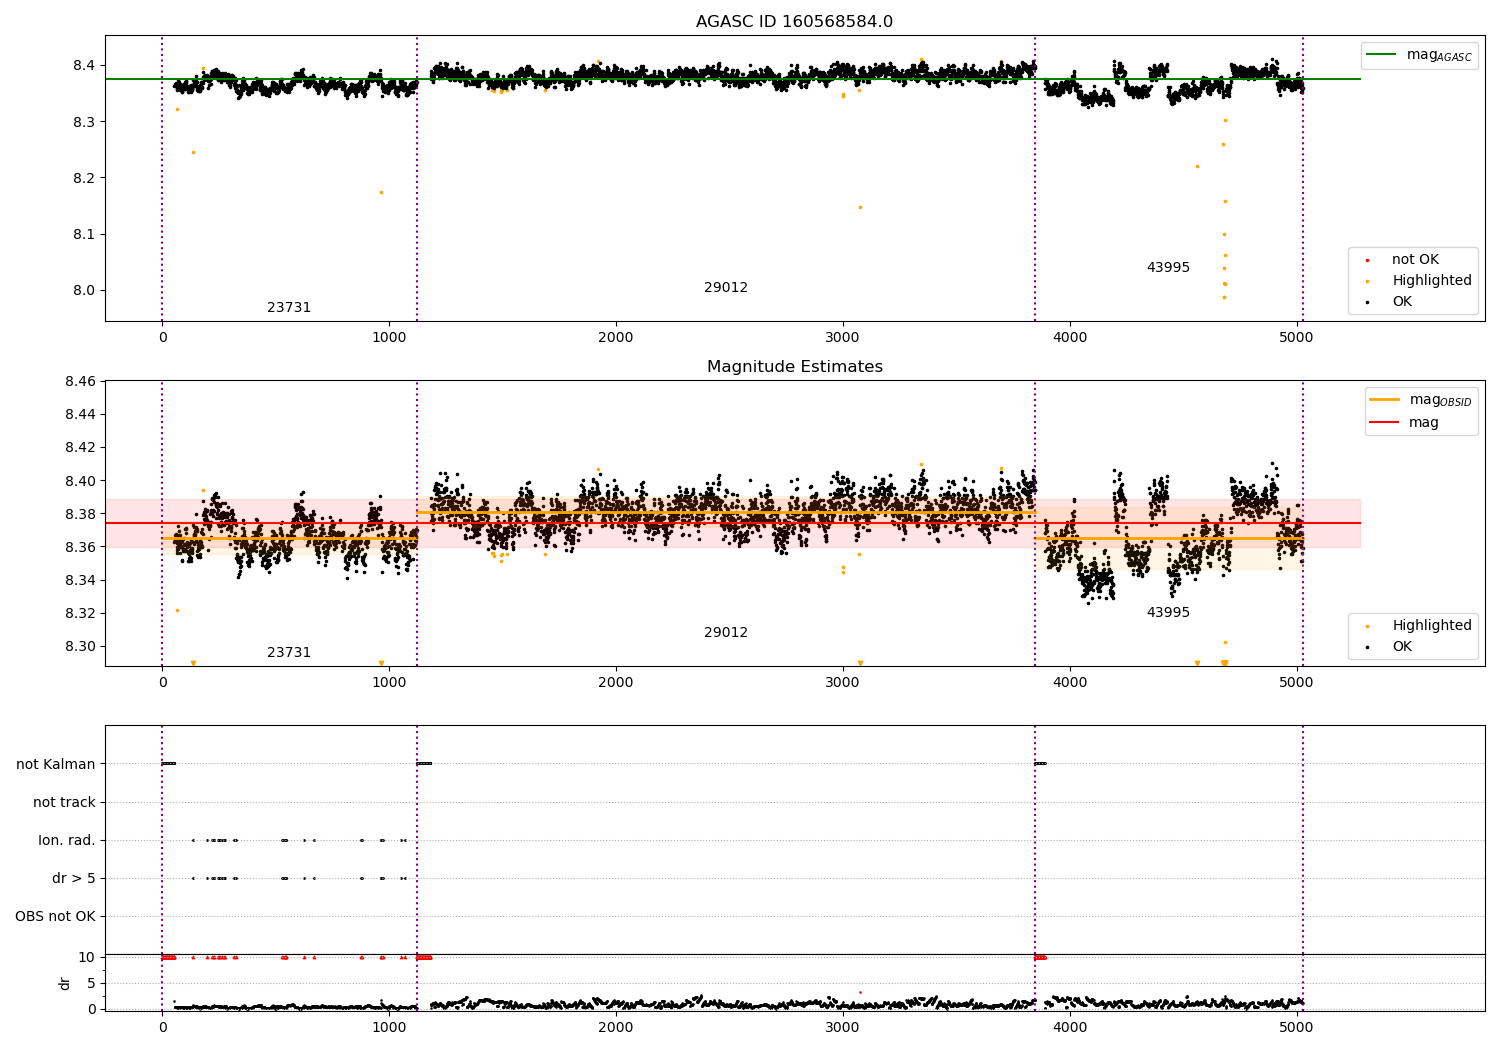Click the orange outlier near 8.15 at x=3080
The image size is (1500, 1050).
click(860, 208)
